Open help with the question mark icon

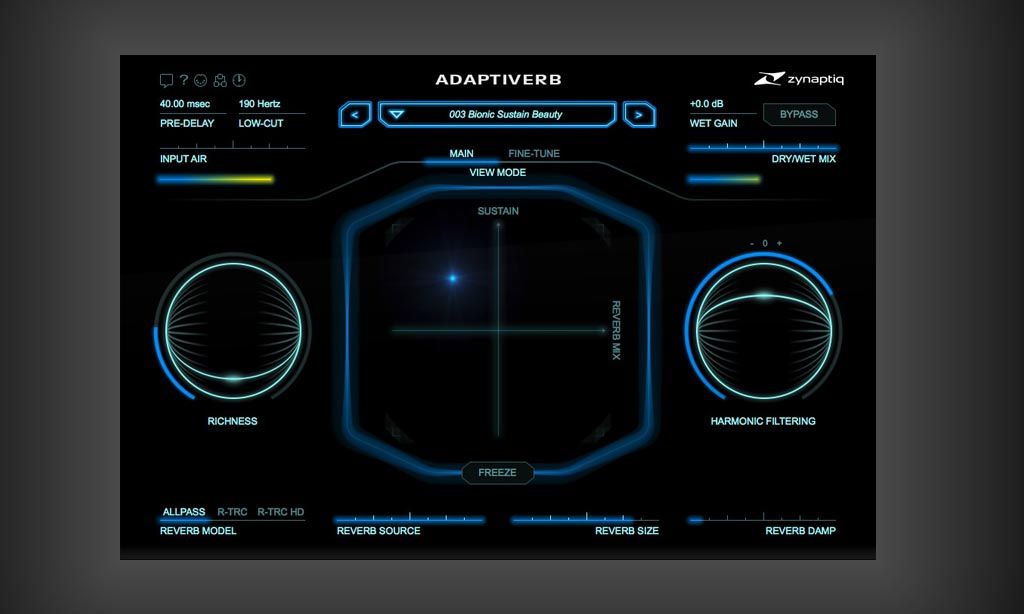click(x=184, y=80)
